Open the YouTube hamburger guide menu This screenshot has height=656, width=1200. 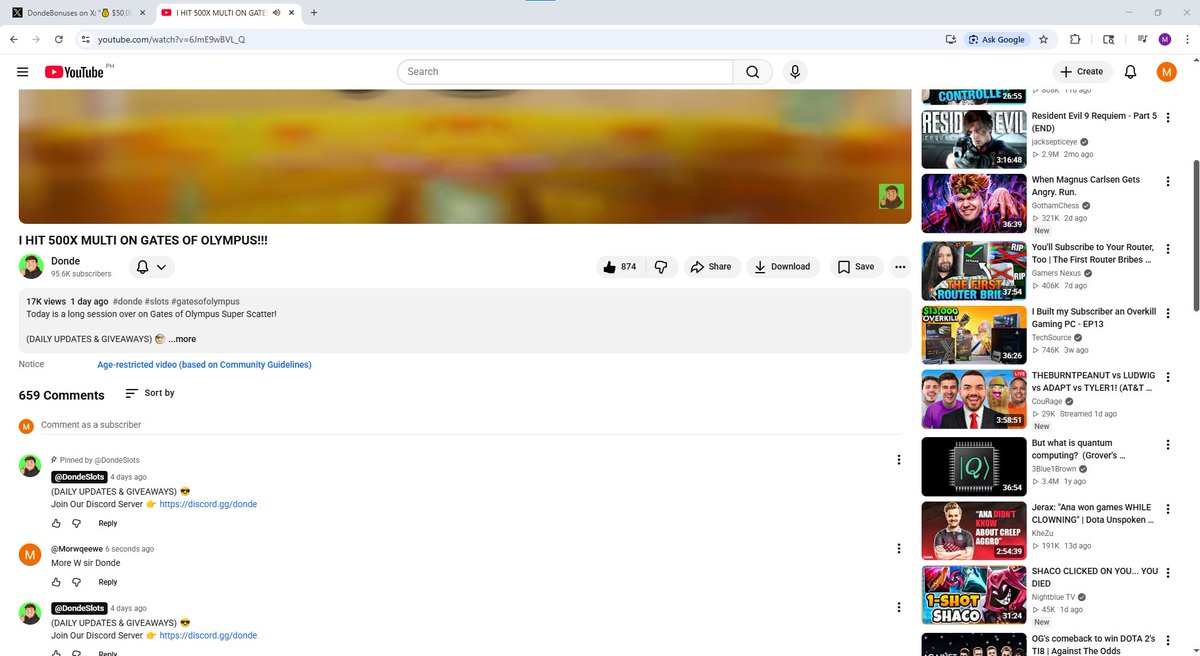(23, 72)
